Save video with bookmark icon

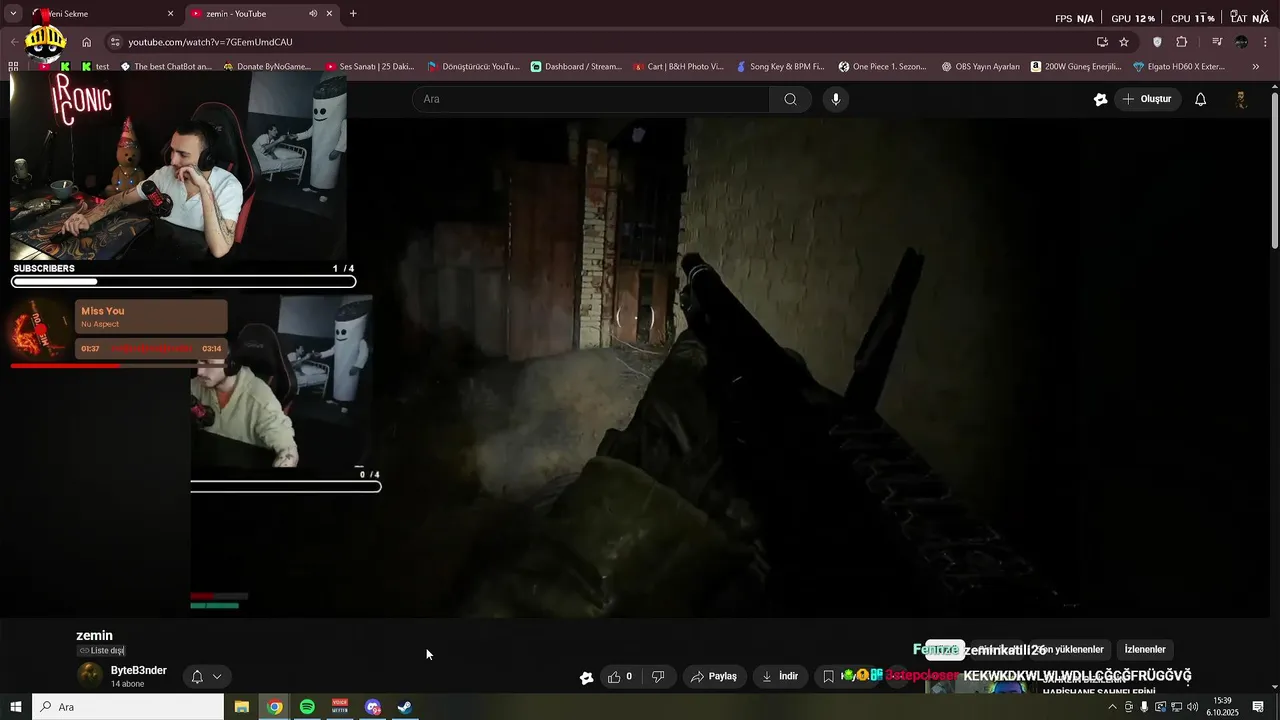click(x=828, y=677)
